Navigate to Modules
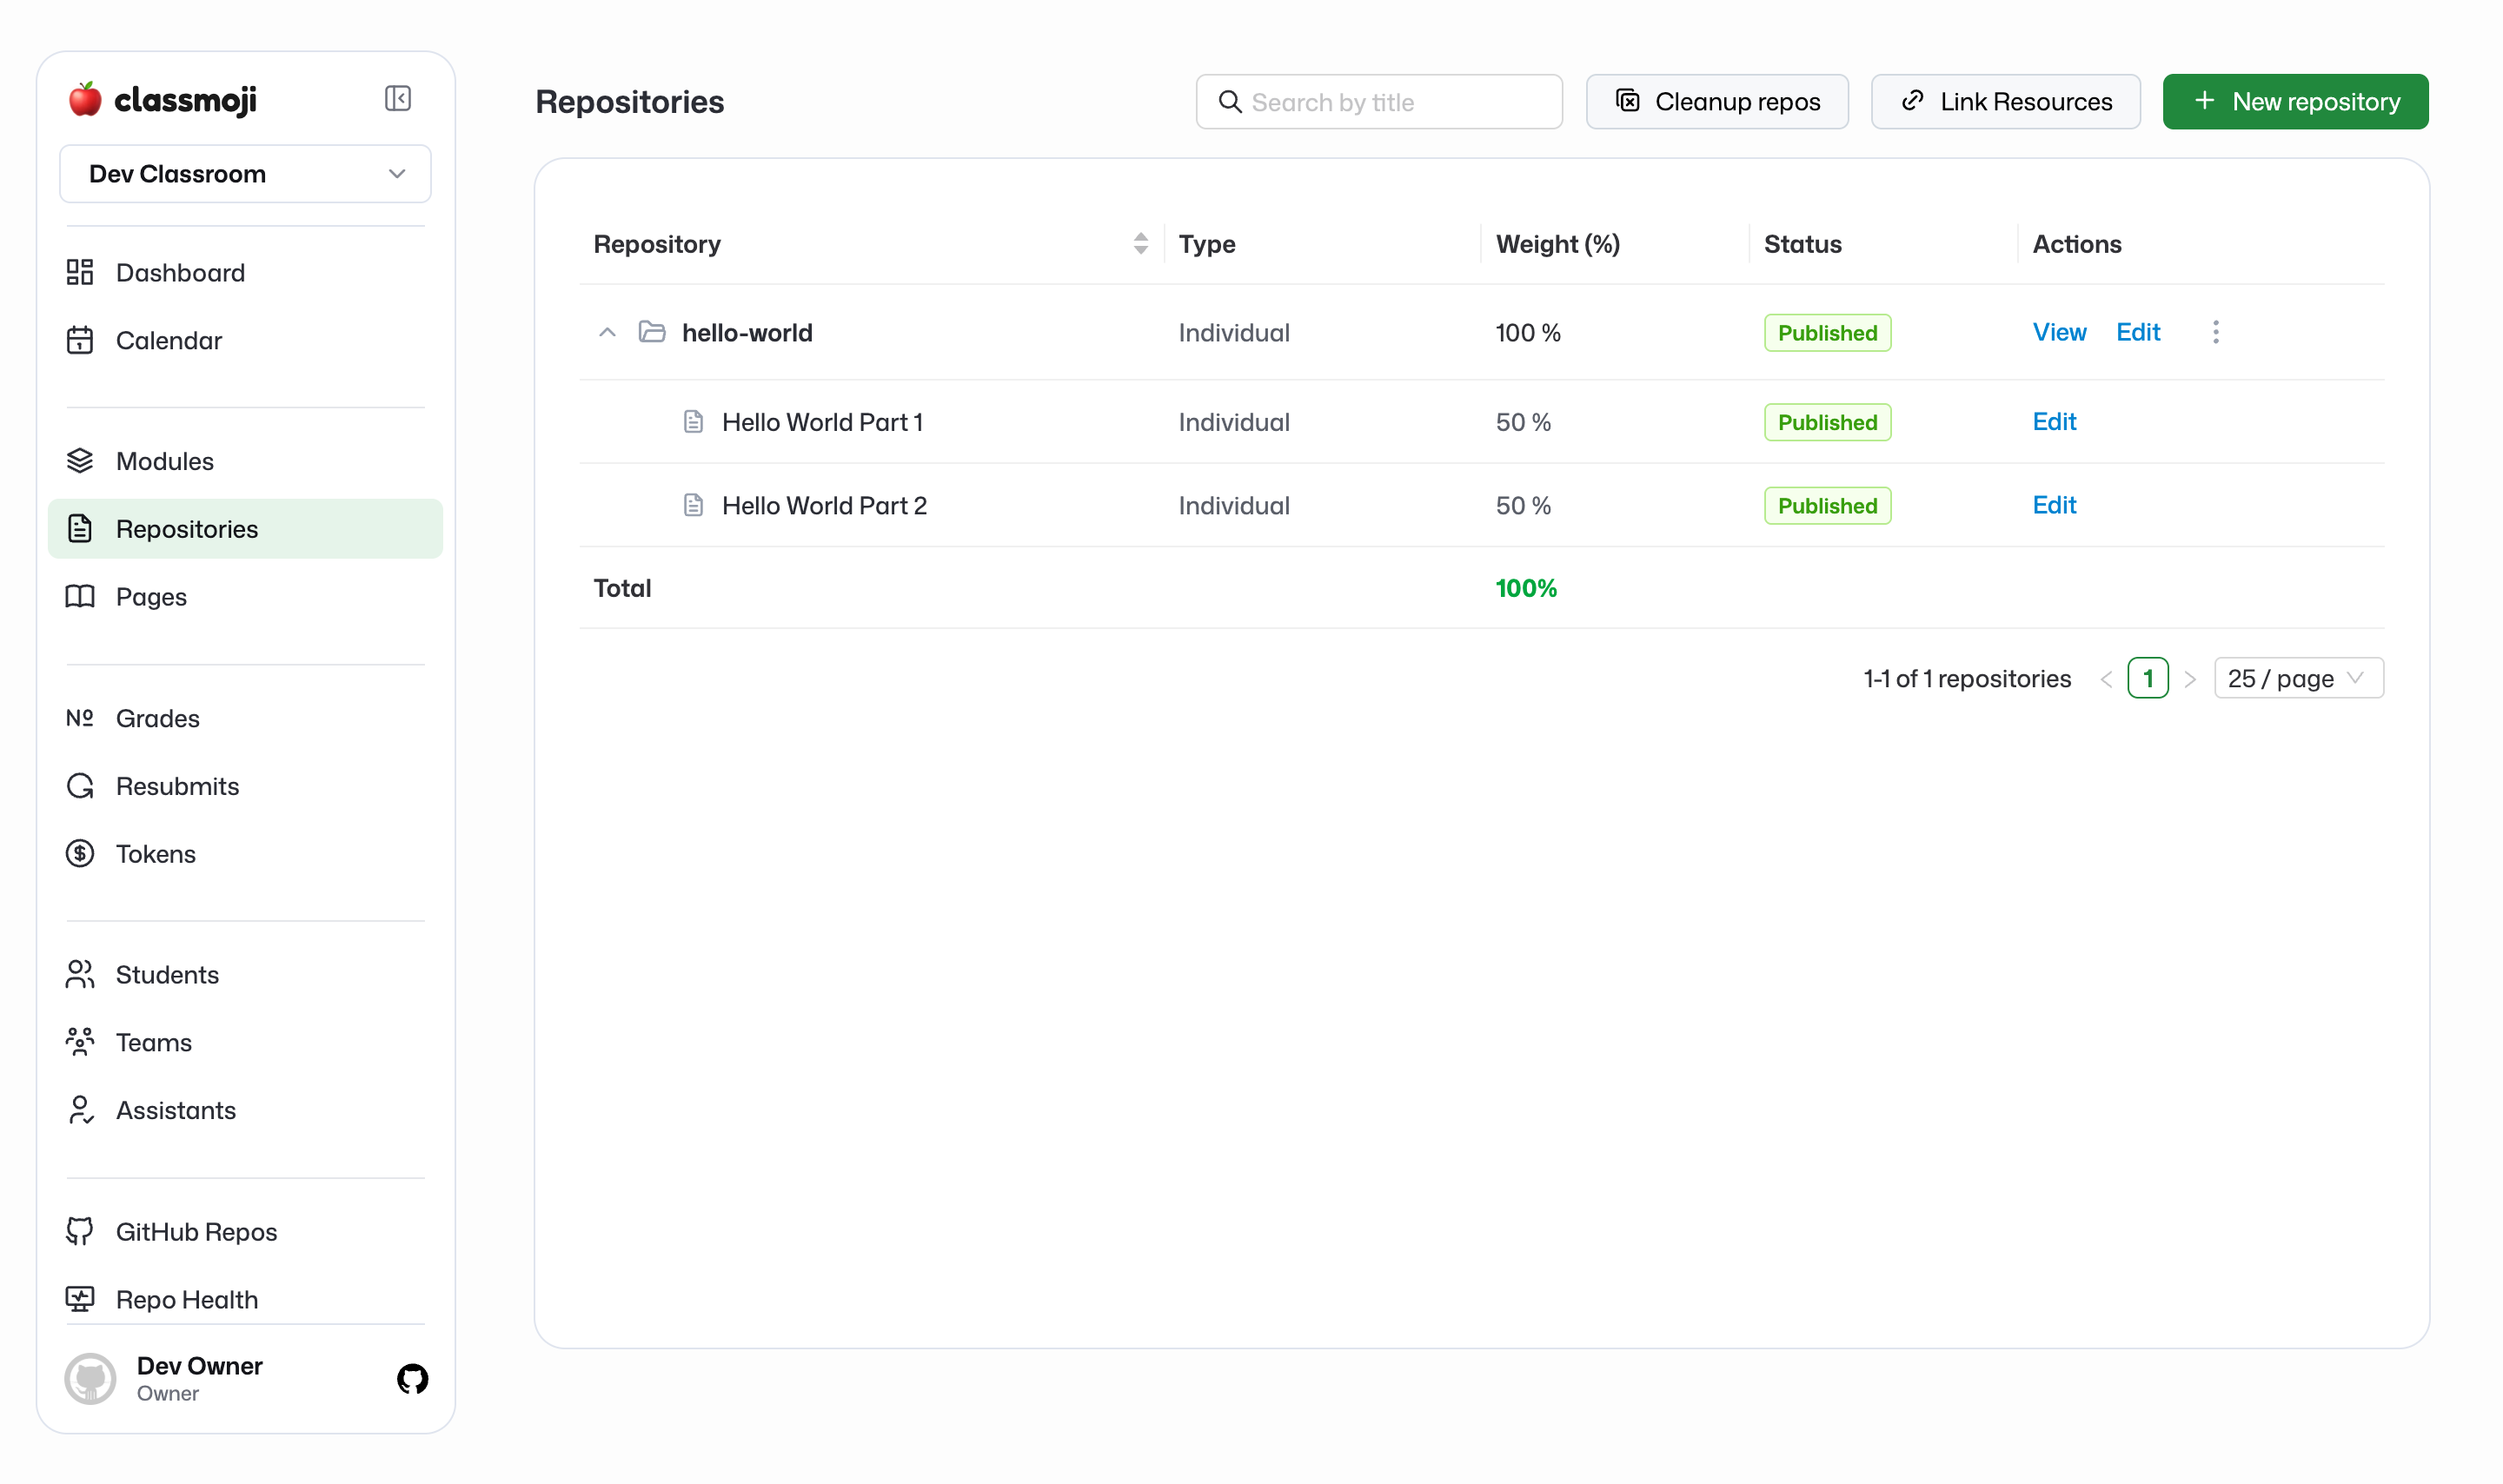Screen dimensions: 2503x1484 point(245,461)
